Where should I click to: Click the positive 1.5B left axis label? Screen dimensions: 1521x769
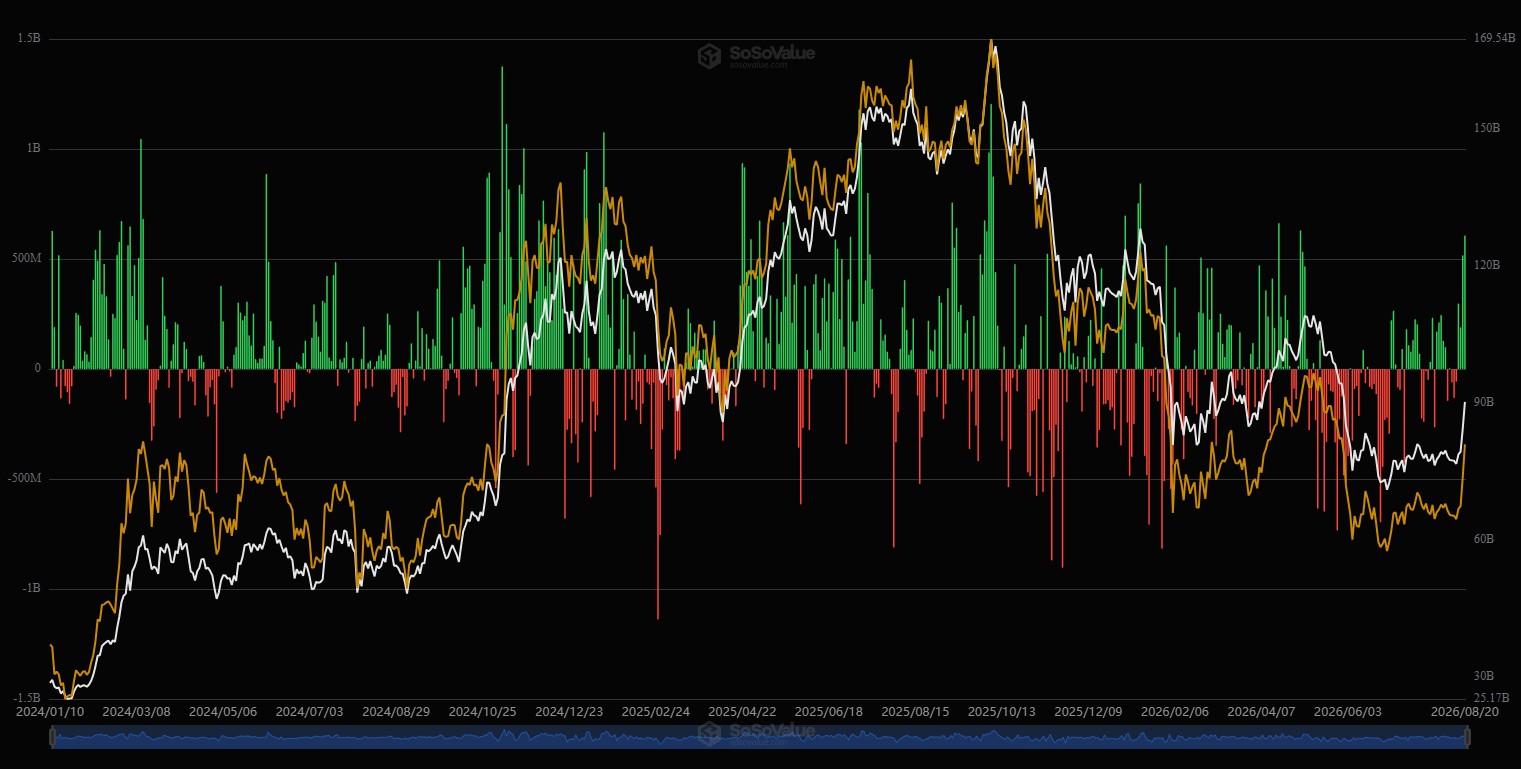tap(29, 38)
